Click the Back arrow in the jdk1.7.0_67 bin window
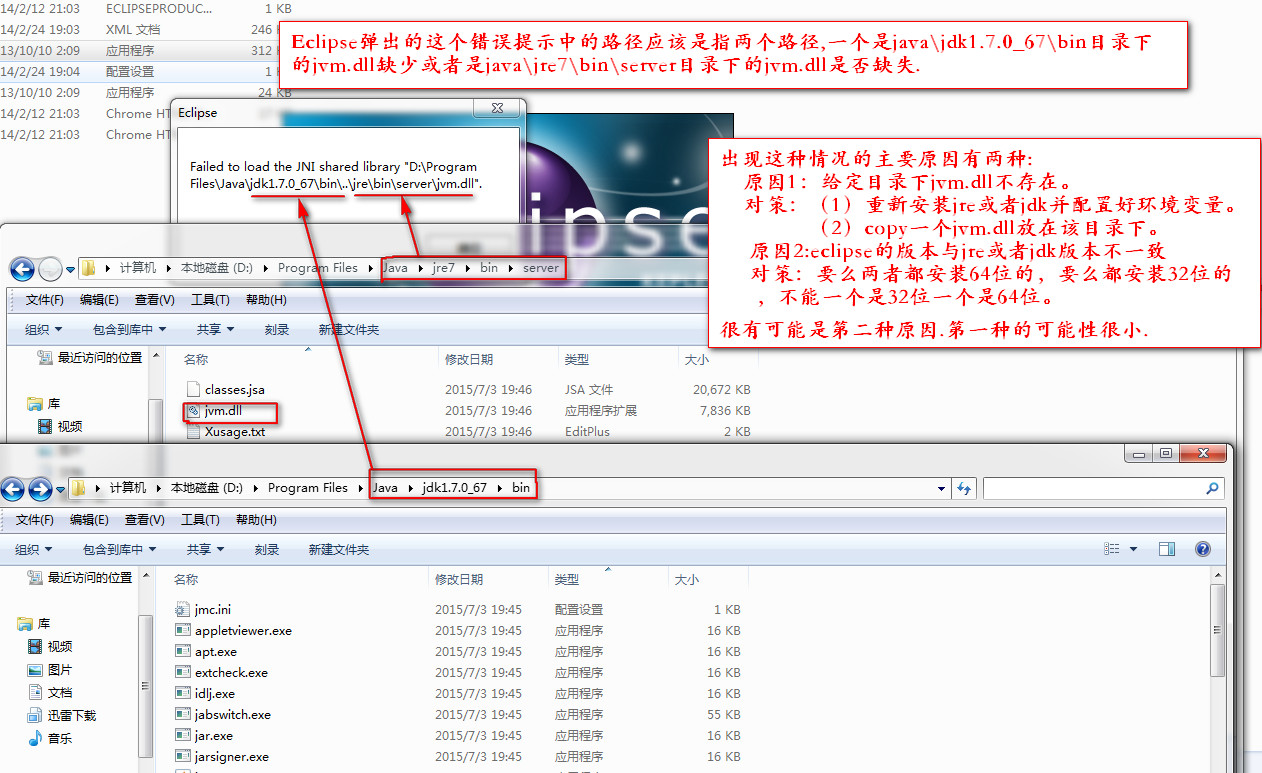Viewport: 1262px width, 773px height. (x=12, y=489)
